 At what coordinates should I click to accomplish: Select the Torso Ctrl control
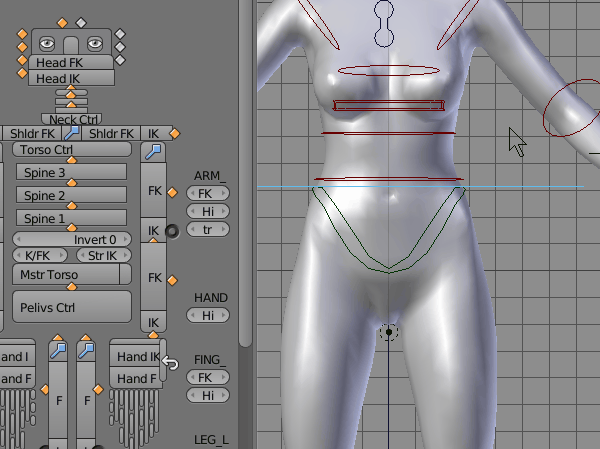click(72, 149)
